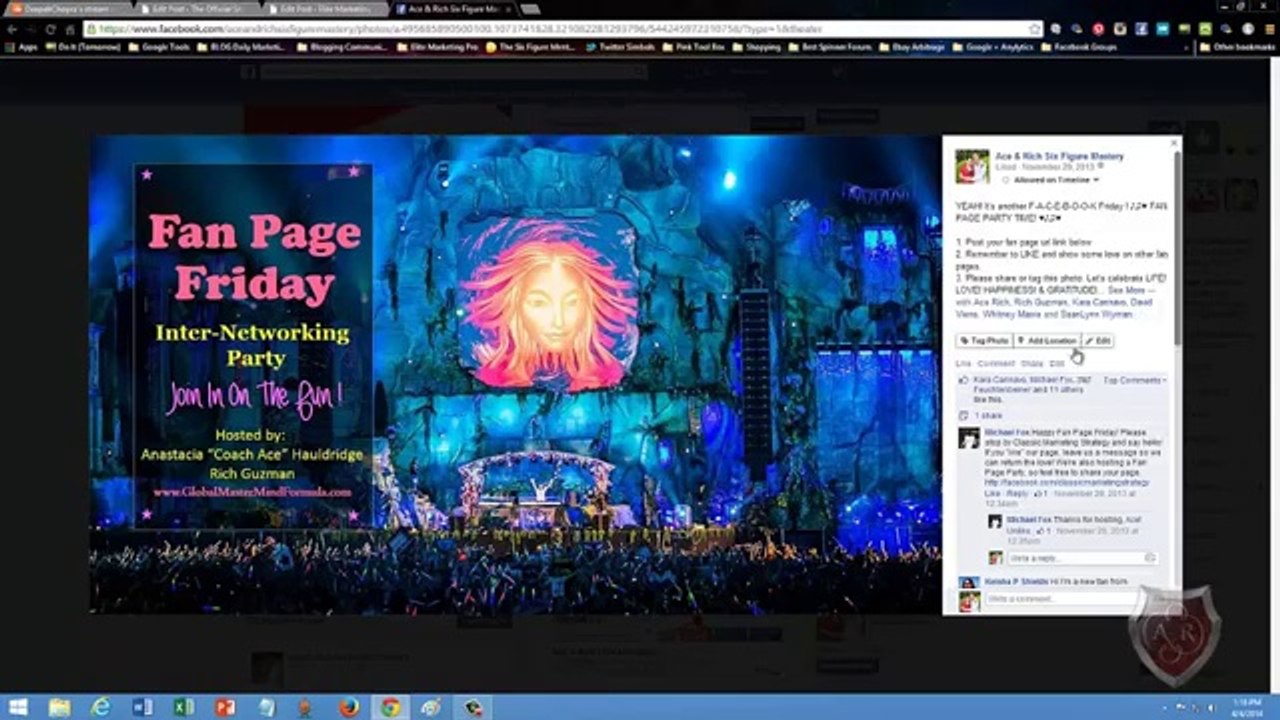Switch to Edit Post - The Official tab
1280x720 pixels.
coord(198,8)
